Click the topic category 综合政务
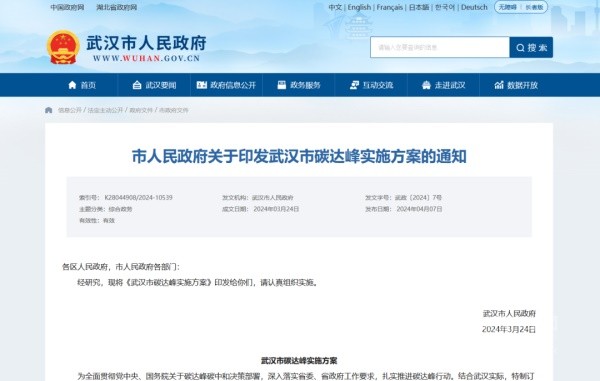600x381 pixels. coord(121,209)
